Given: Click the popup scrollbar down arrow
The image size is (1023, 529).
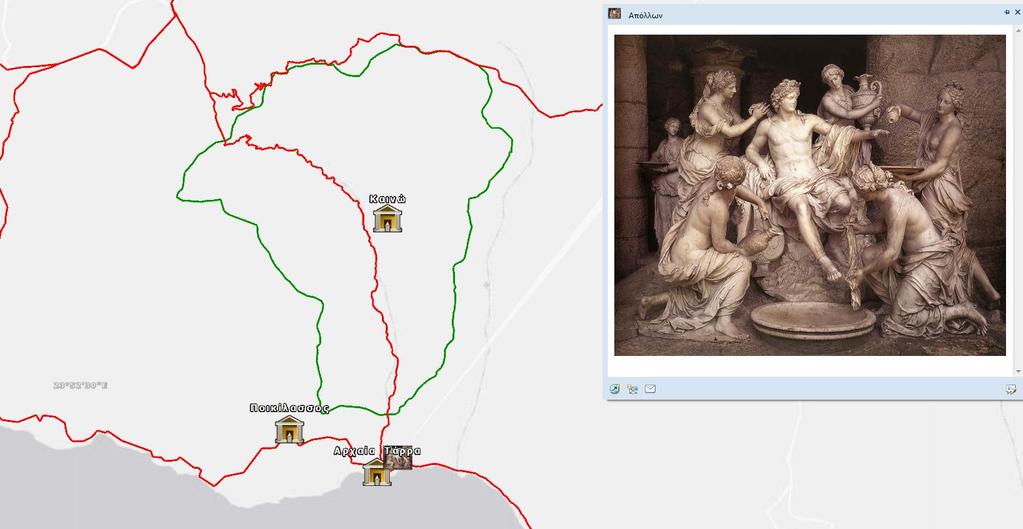Looking at the screenshot, I should click(1018, 372).
